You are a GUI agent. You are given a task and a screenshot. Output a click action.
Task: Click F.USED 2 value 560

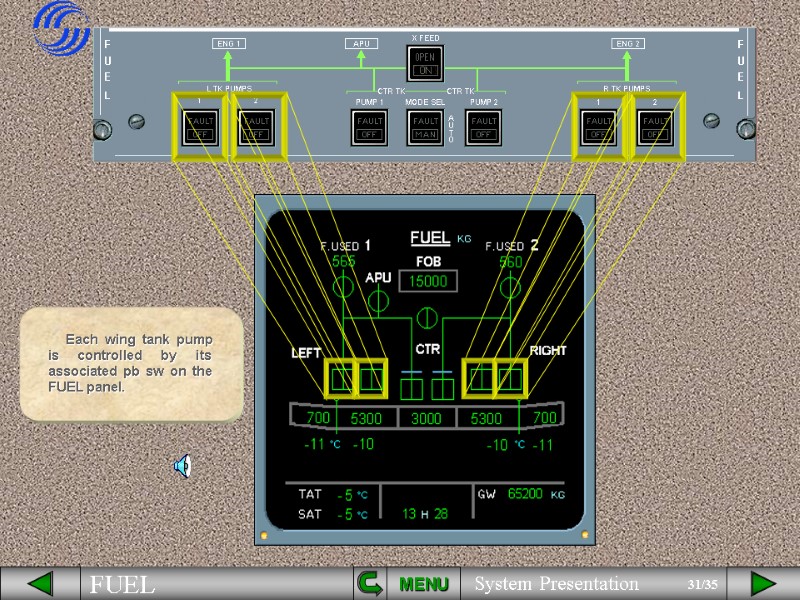pos(511,262)
